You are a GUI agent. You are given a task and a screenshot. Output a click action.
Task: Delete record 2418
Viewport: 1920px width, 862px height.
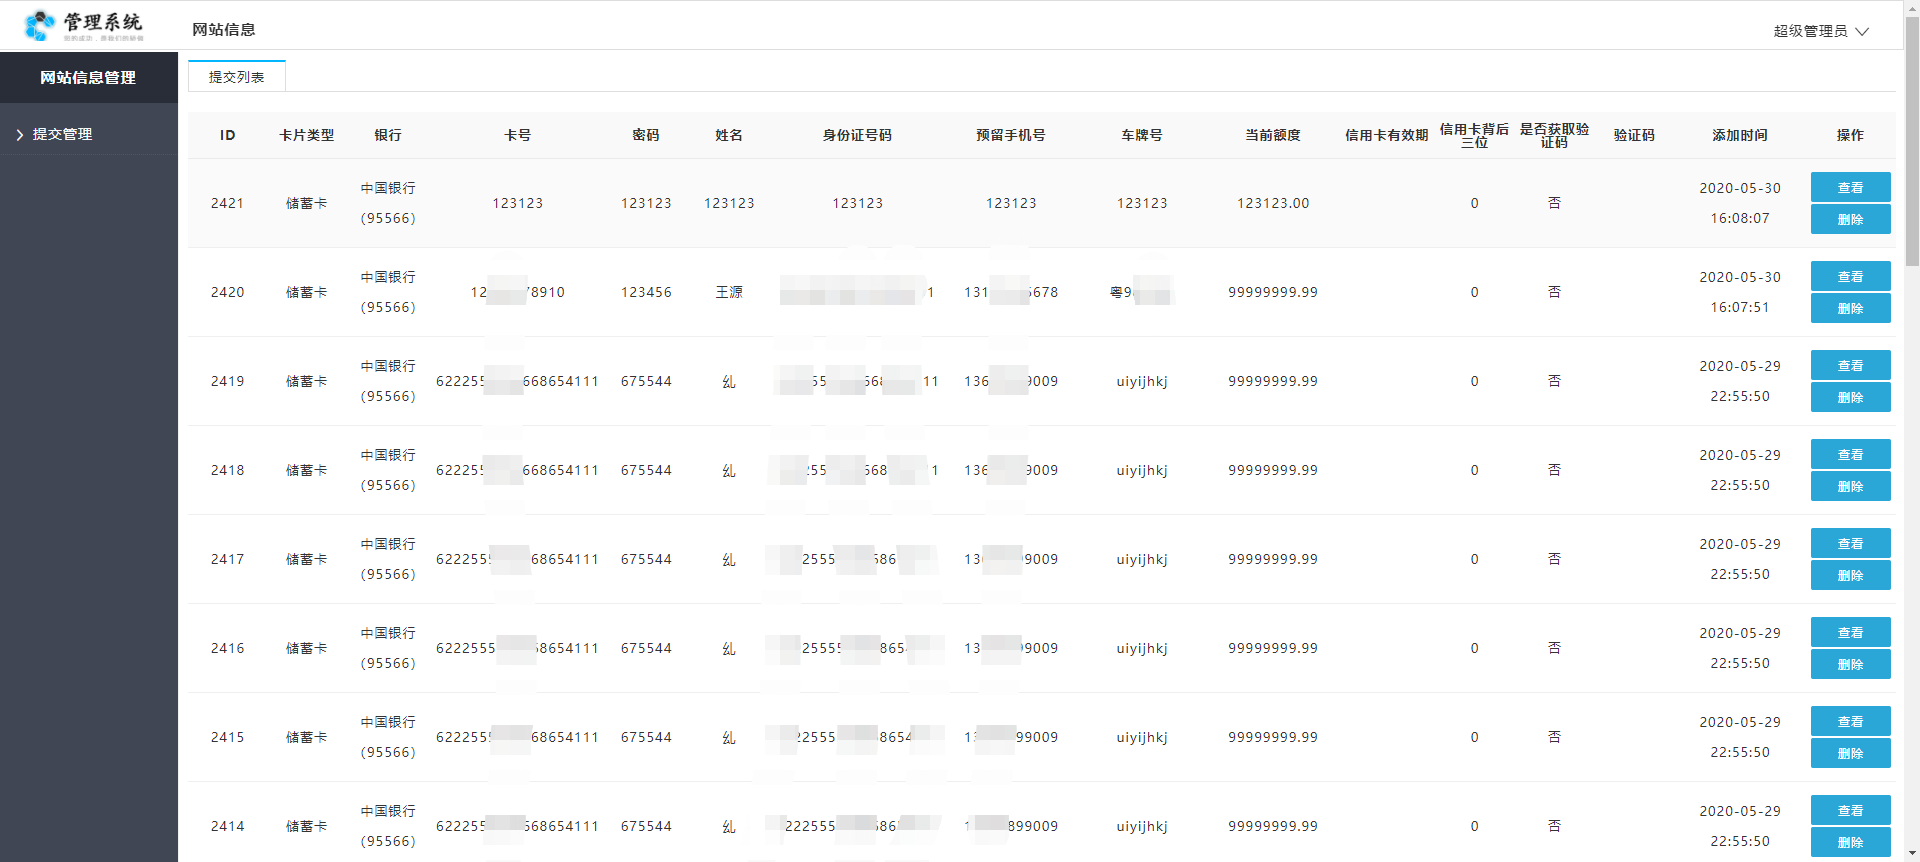pyautogui.click(x=1850, y=486)
